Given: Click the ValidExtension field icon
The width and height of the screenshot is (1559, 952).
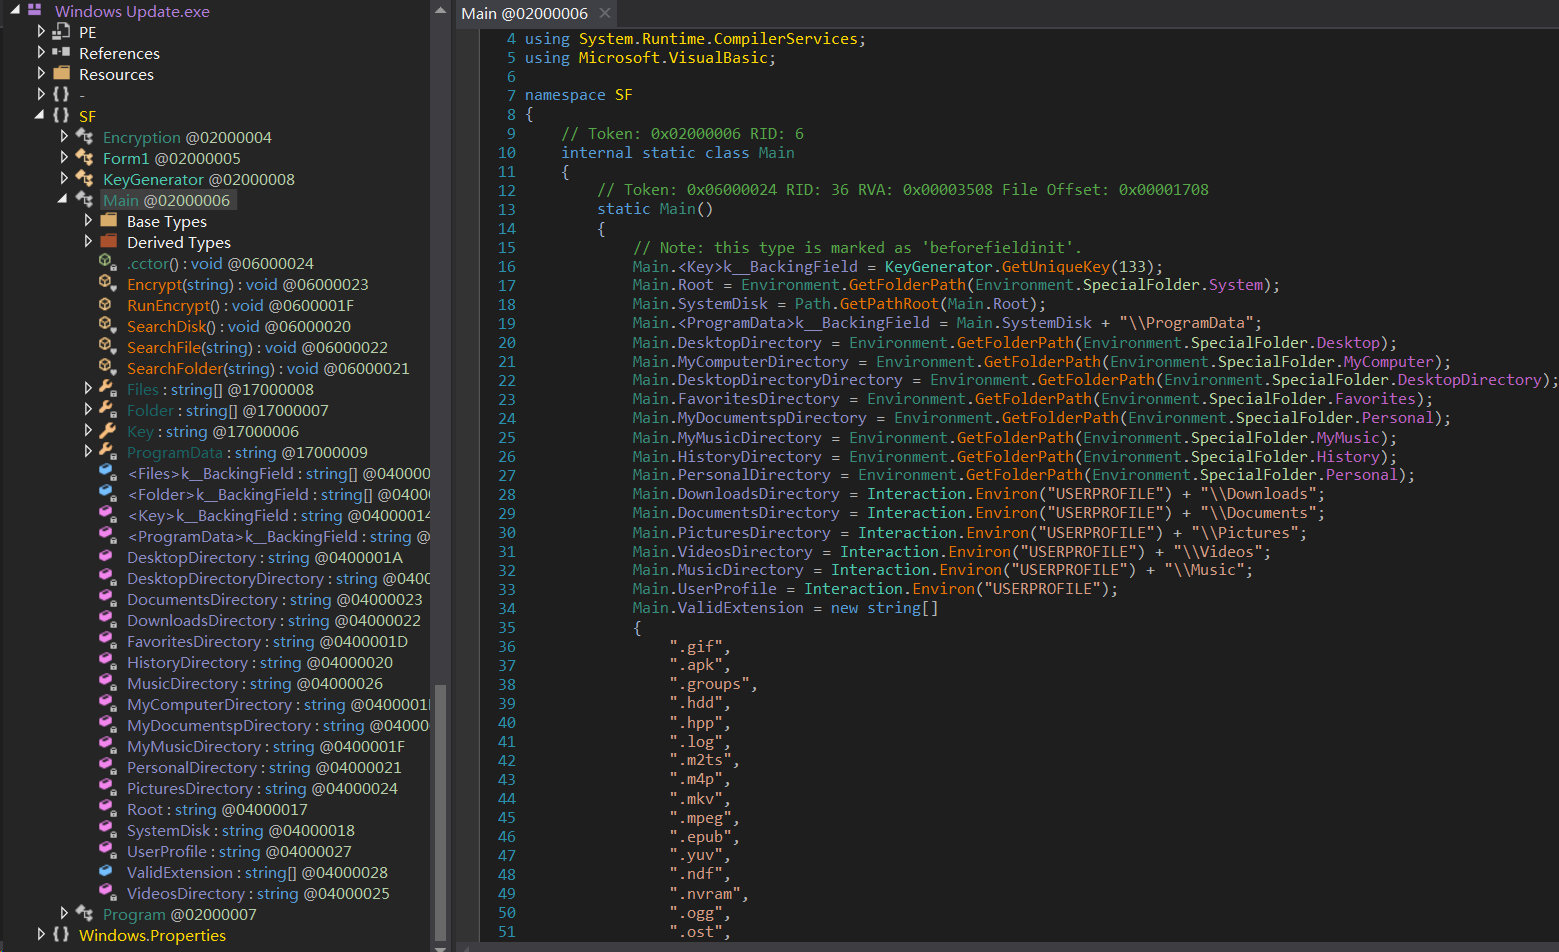Looking at the screenshot, I should [107, 871].
